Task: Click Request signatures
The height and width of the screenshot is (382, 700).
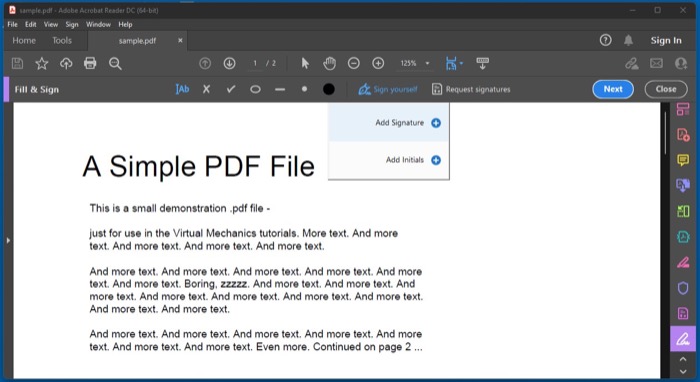Action: [x=471, y=89]
